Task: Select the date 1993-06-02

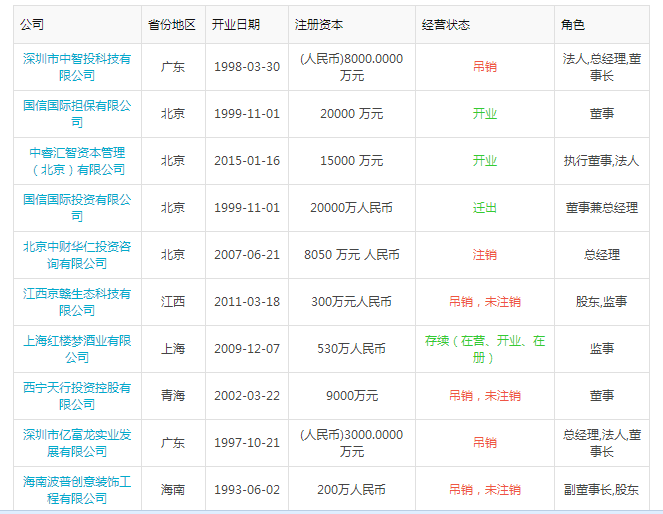Action: [x=247, y=489]
